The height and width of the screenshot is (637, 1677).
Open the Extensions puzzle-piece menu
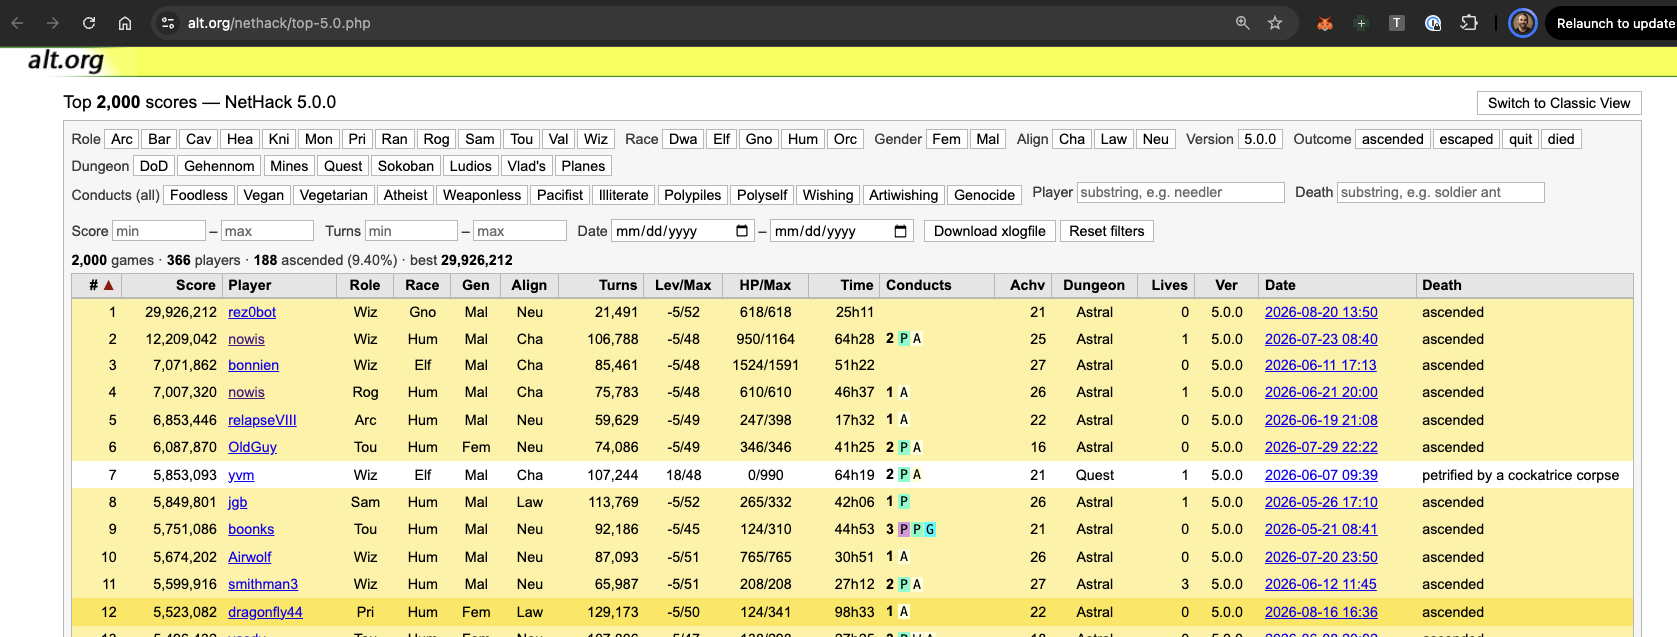click(1469, 23)
